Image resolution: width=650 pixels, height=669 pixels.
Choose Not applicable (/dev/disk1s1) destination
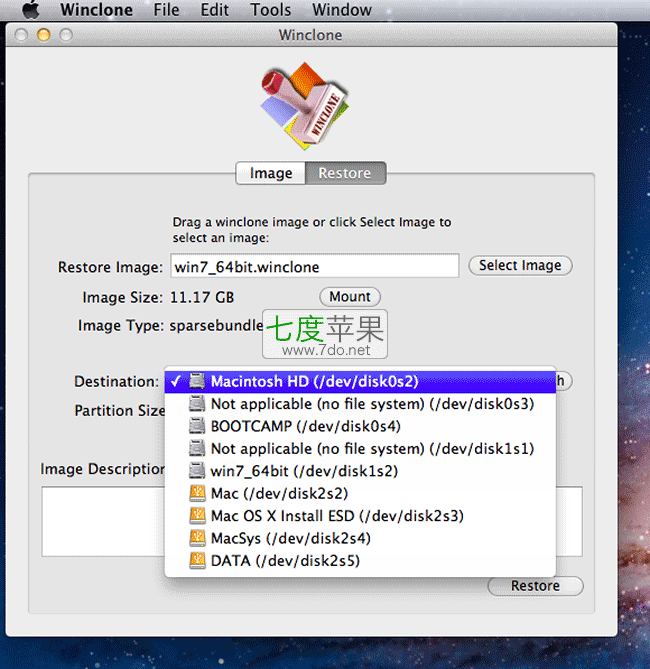tap(360, 449)
